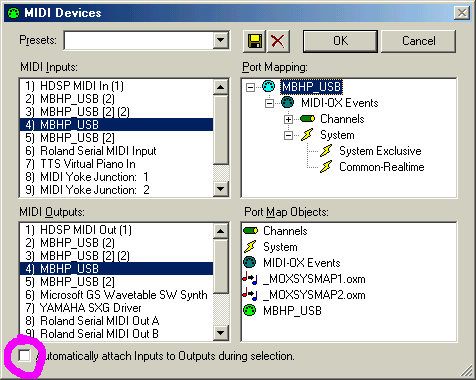
Task: Select output 1) HDSP MIDI Out (1)
Action: coord(117,230)
